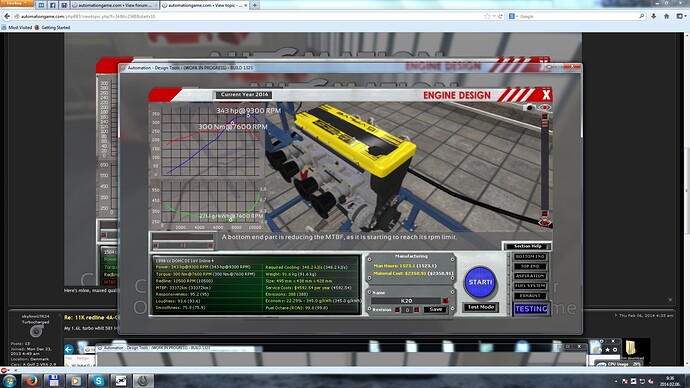690x388 pixels.
Task: Close the Engine Design panel with X
Action: click(x=546, y=95)
